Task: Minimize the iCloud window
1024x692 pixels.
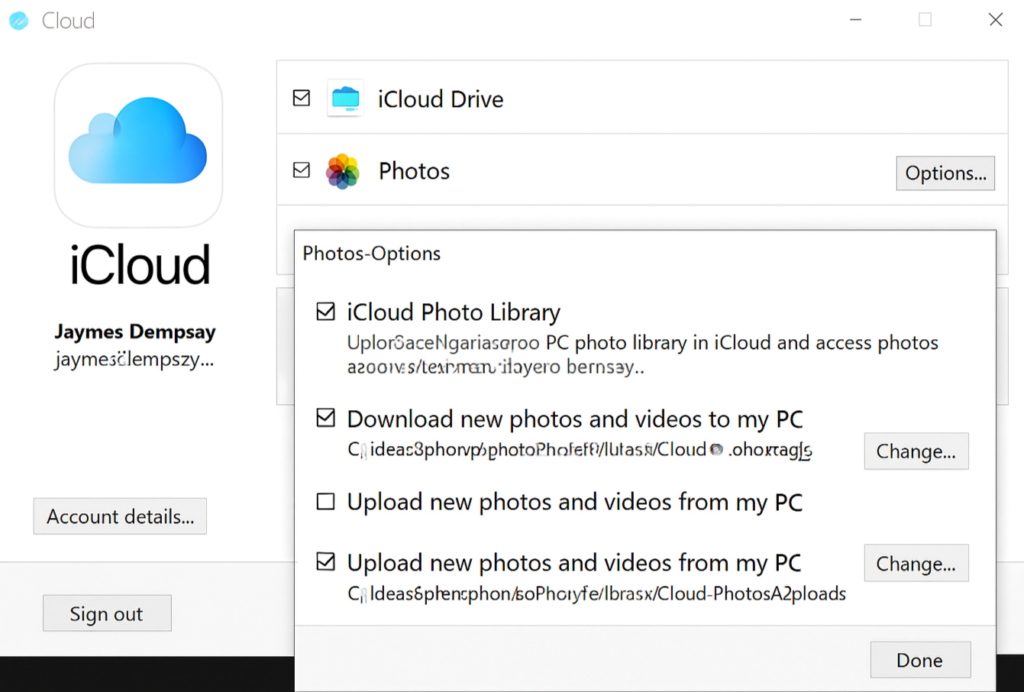Action: coord(855,20)
